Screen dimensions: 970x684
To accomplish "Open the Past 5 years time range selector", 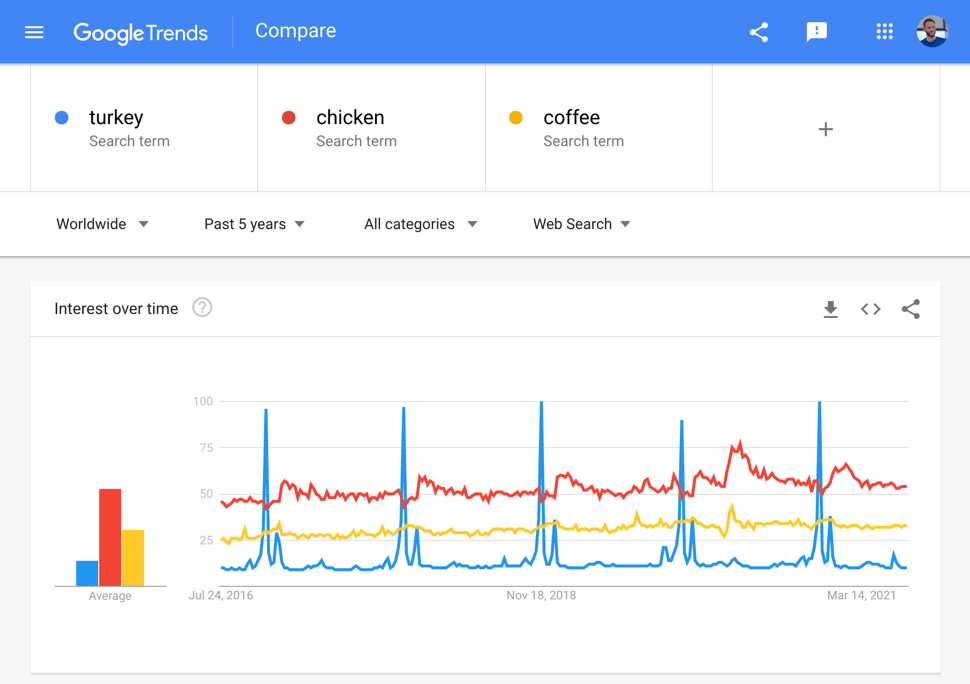I will (x=252, y=224).
